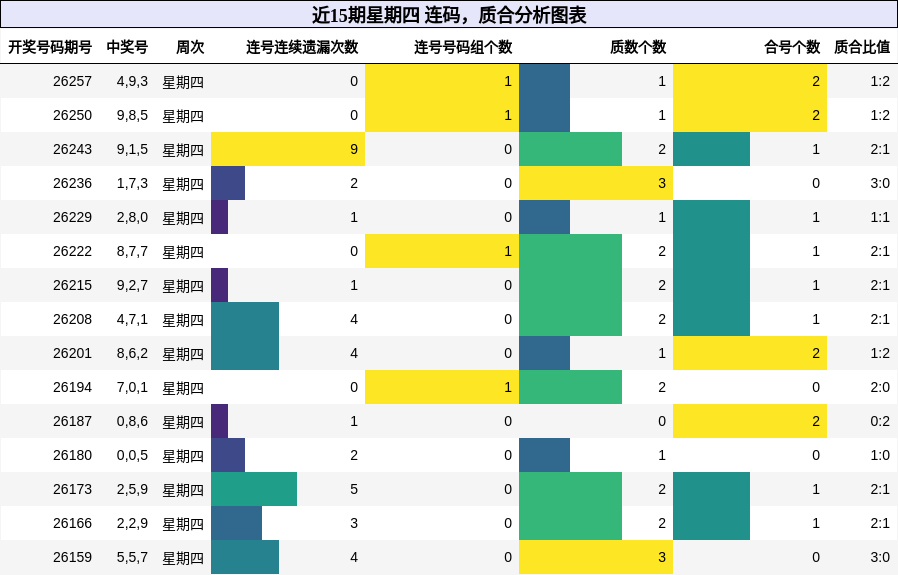Click issue number 26187
The width and height of the screenshot is (898, 575).
click(x=72, y=422)
